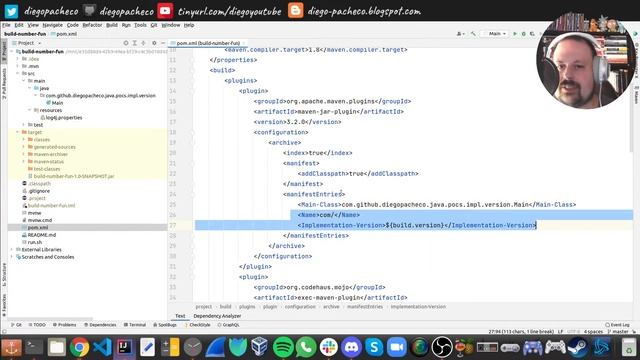Open OBS Studio from the dock
Viewport: 640px width, 360px height.
pos(442,347)
